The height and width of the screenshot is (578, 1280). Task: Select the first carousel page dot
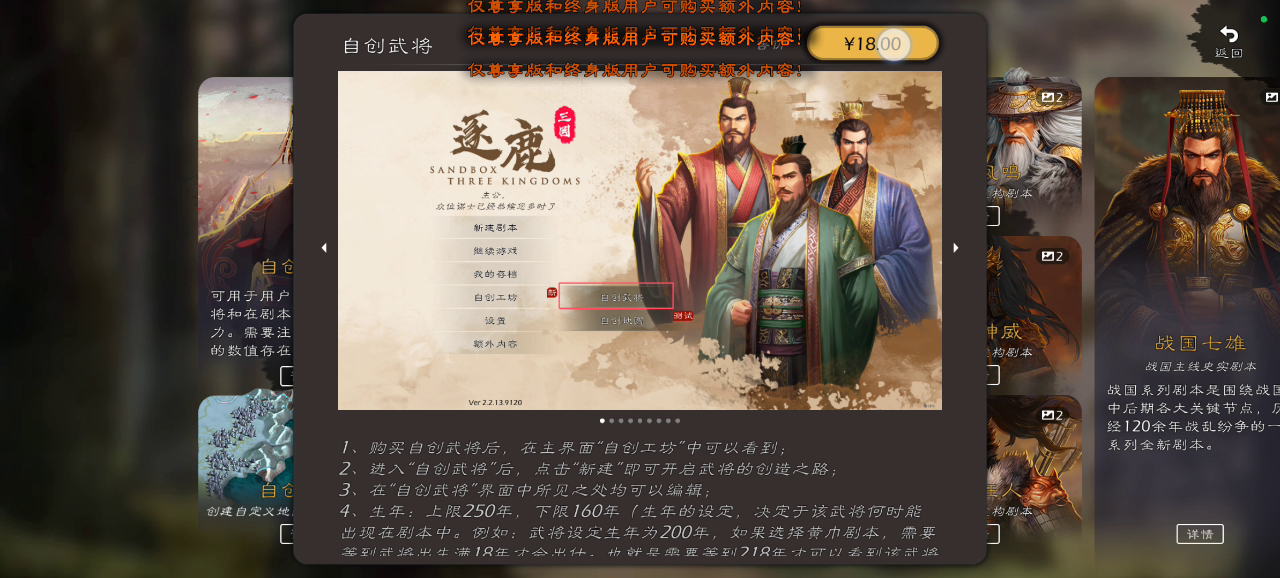click(x=602, y=421)
